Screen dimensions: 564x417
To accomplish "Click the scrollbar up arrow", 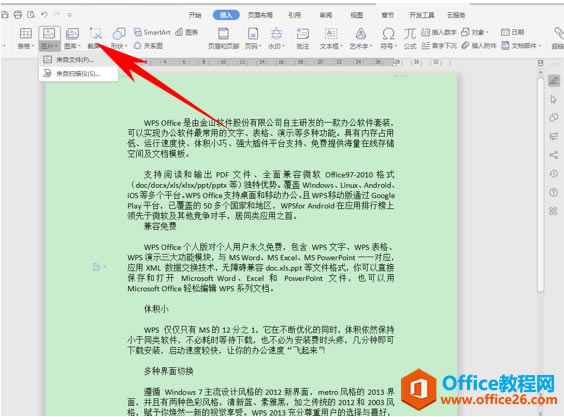I will 540,72.
